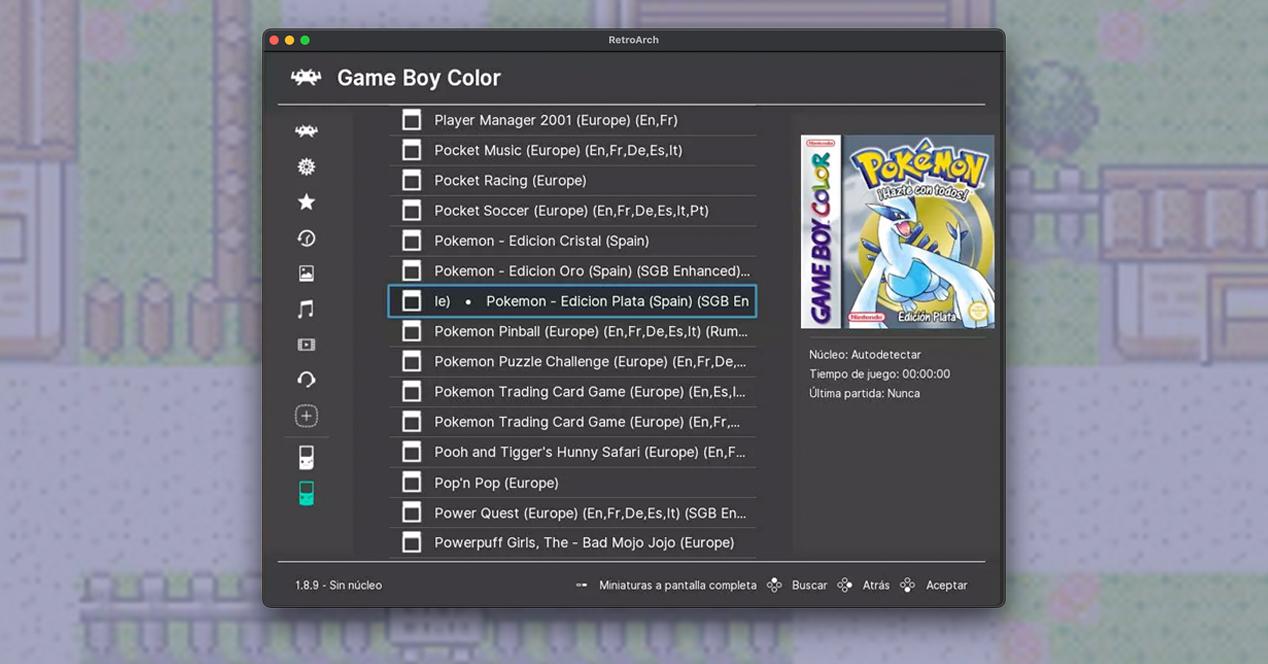Click the file icon beside Pokemon Pinball

411,331
